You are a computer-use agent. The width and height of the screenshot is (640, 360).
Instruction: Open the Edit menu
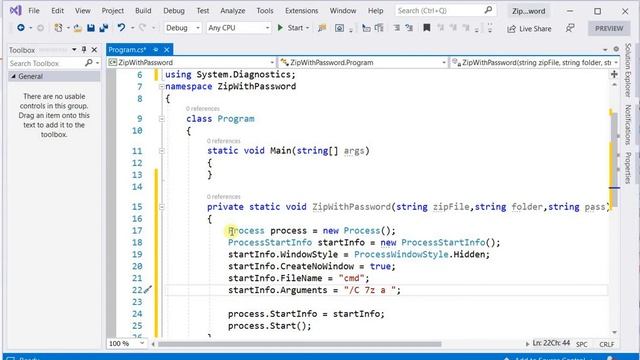point(57,11)
